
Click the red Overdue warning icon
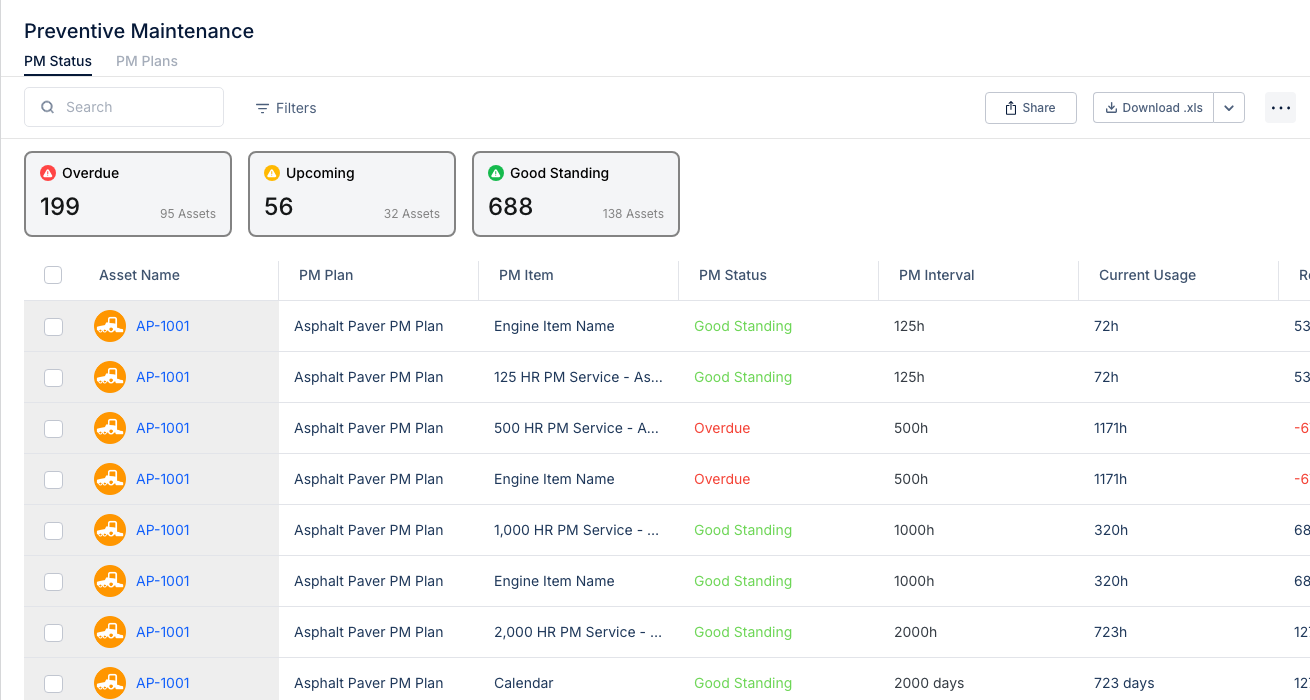pyautogui.click(x=47, y=173)
